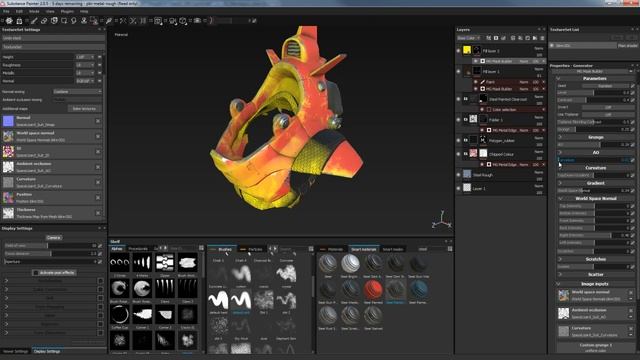Expand the Grunge section in Properties

pyautogui.click(x=560, y=137)
